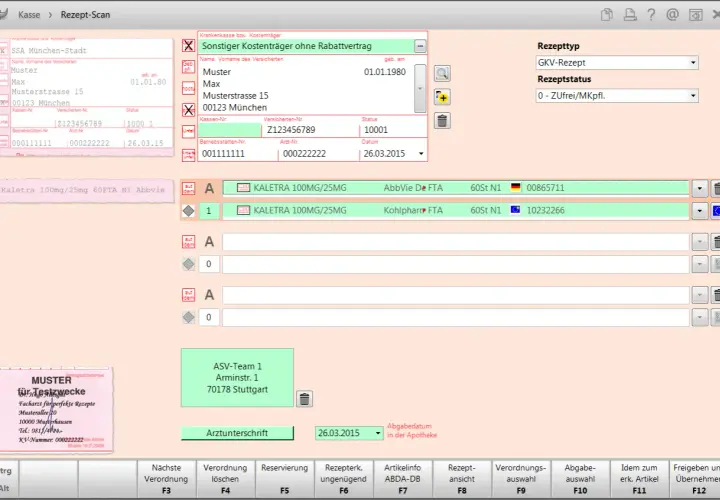
Task: Add a new customer via person-plus icon
Action: click(x=442, y=97)
